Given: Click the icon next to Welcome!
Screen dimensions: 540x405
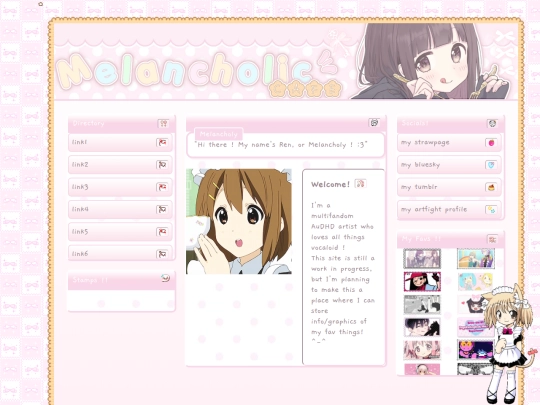Looking at the screenshot, I should point(361,184).
